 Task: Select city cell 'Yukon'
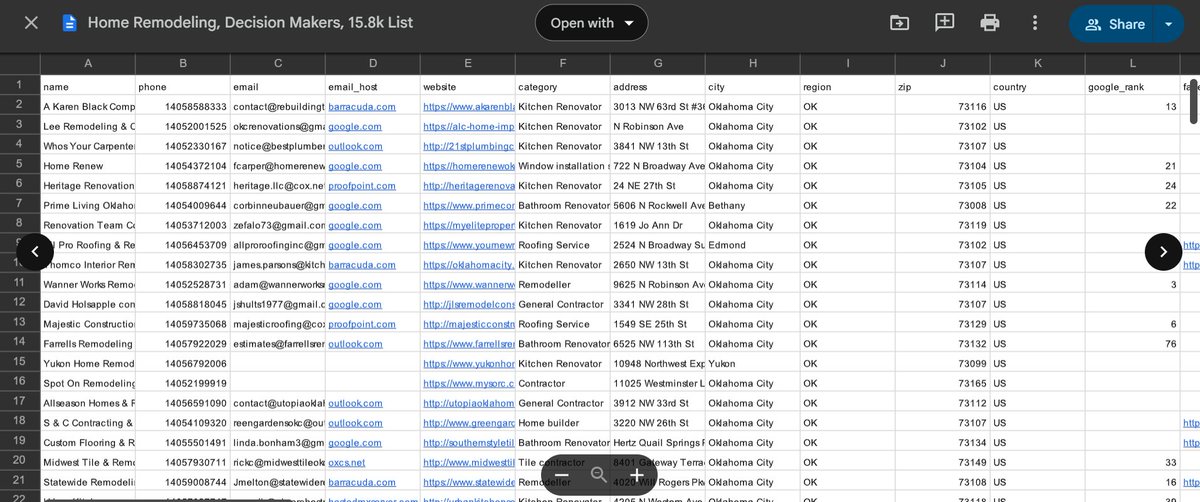[x=752, y=363]
